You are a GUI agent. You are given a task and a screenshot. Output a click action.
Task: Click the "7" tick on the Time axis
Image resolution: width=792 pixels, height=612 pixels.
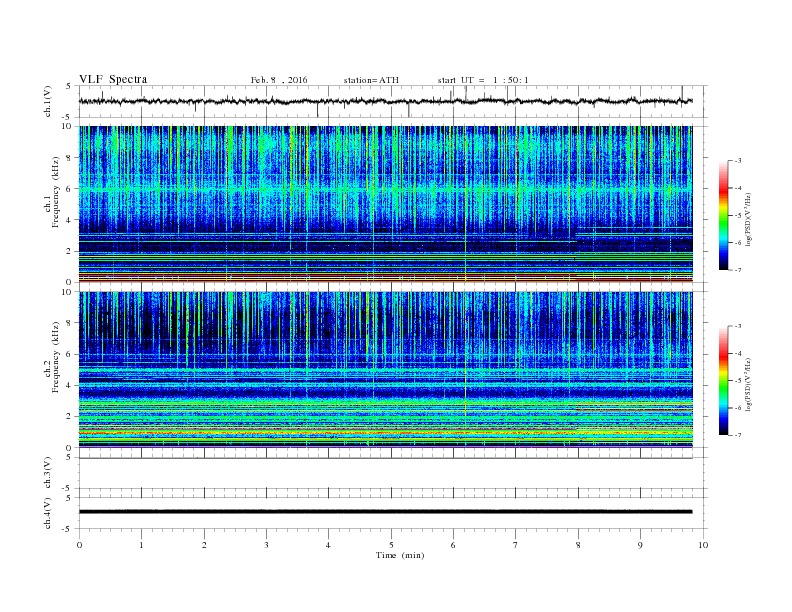click(x=516, y=545)
